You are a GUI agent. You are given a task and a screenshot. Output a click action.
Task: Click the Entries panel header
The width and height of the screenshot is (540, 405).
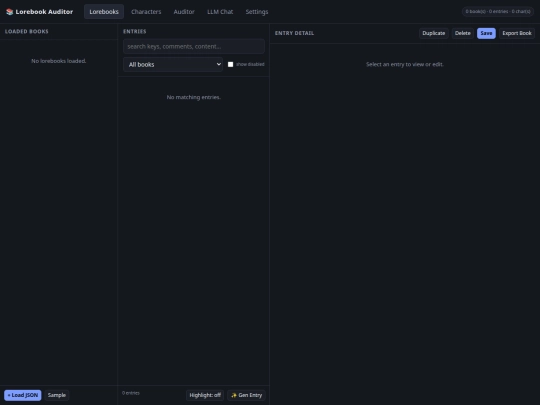click(x=135, y=31)
